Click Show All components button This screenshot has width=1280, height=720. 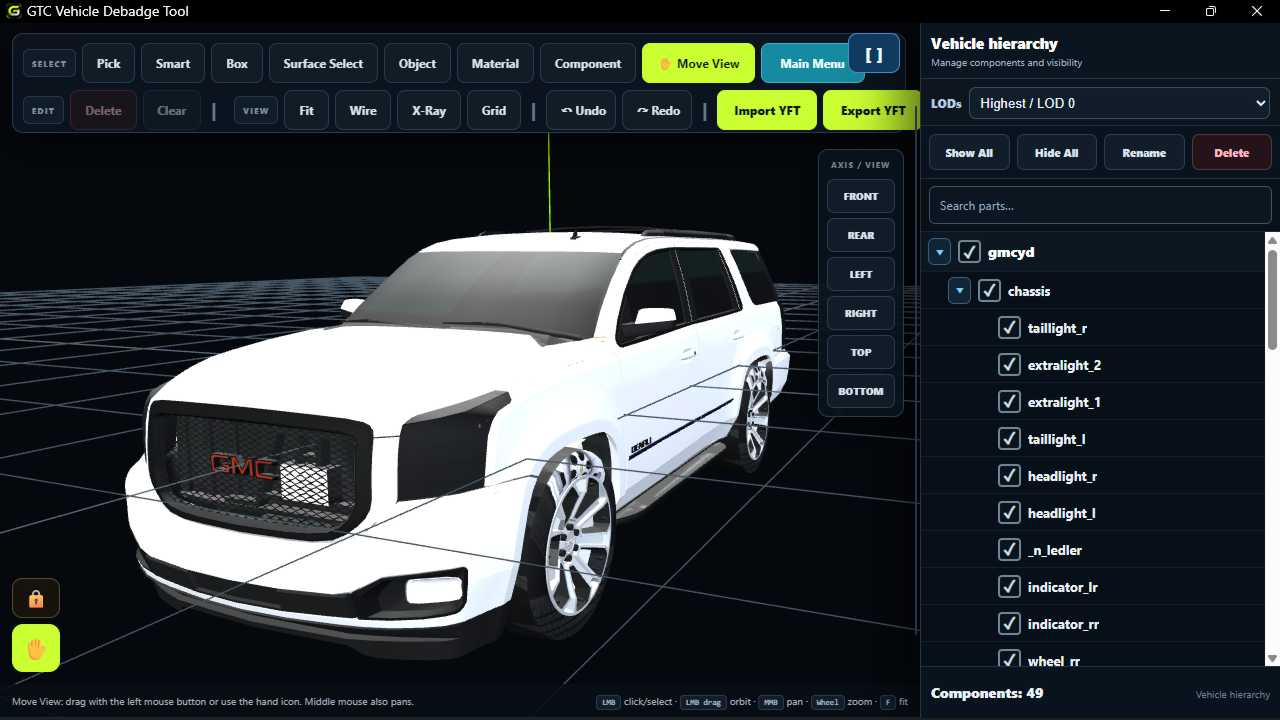(x=969, y=153)
